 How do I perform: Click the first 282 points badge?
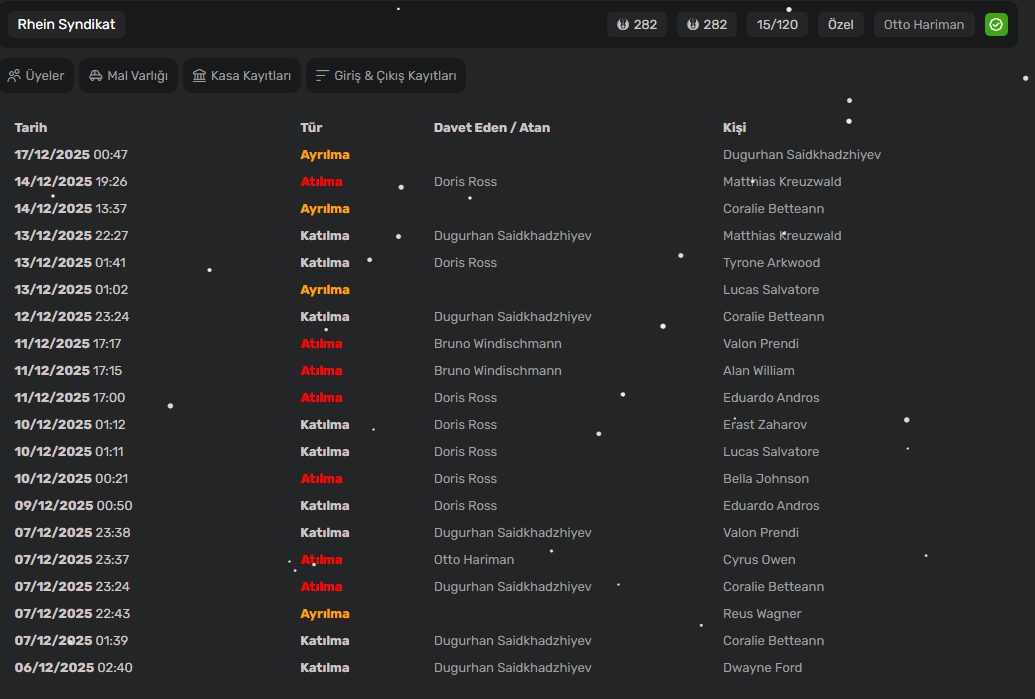(637, 24)
